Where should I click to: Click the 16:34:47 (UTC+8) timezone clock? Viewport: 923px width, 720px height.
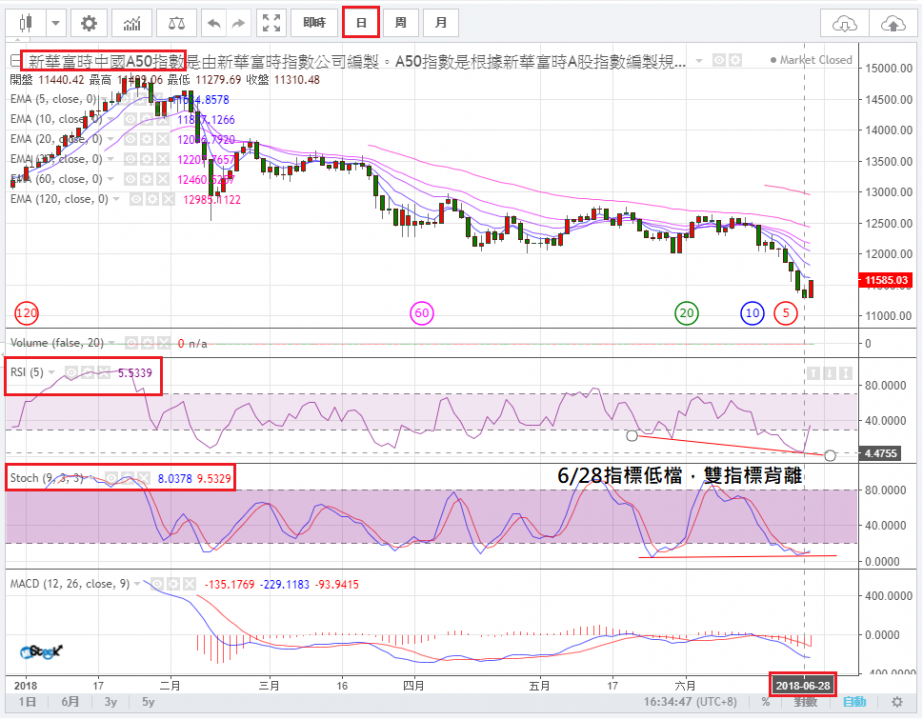[x=690, y=702]
